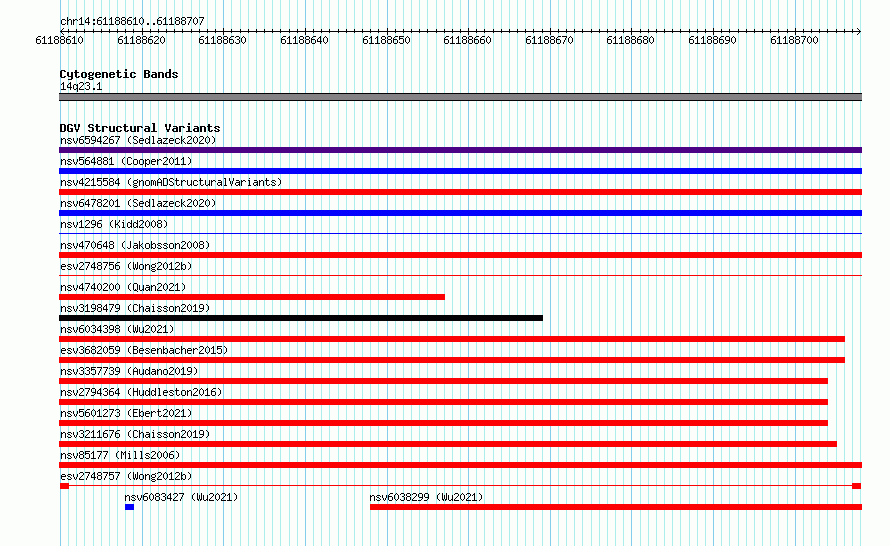
Task: Select the black nsv3198479 variant bar
Action: pyautogui.click(x=301, y=318)
